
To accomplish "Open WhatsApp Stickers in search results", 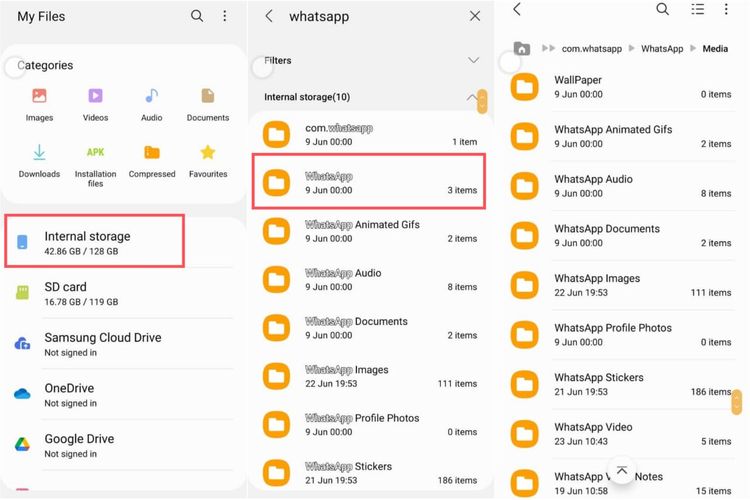I will pyautogui.click(x=370, y=473).
